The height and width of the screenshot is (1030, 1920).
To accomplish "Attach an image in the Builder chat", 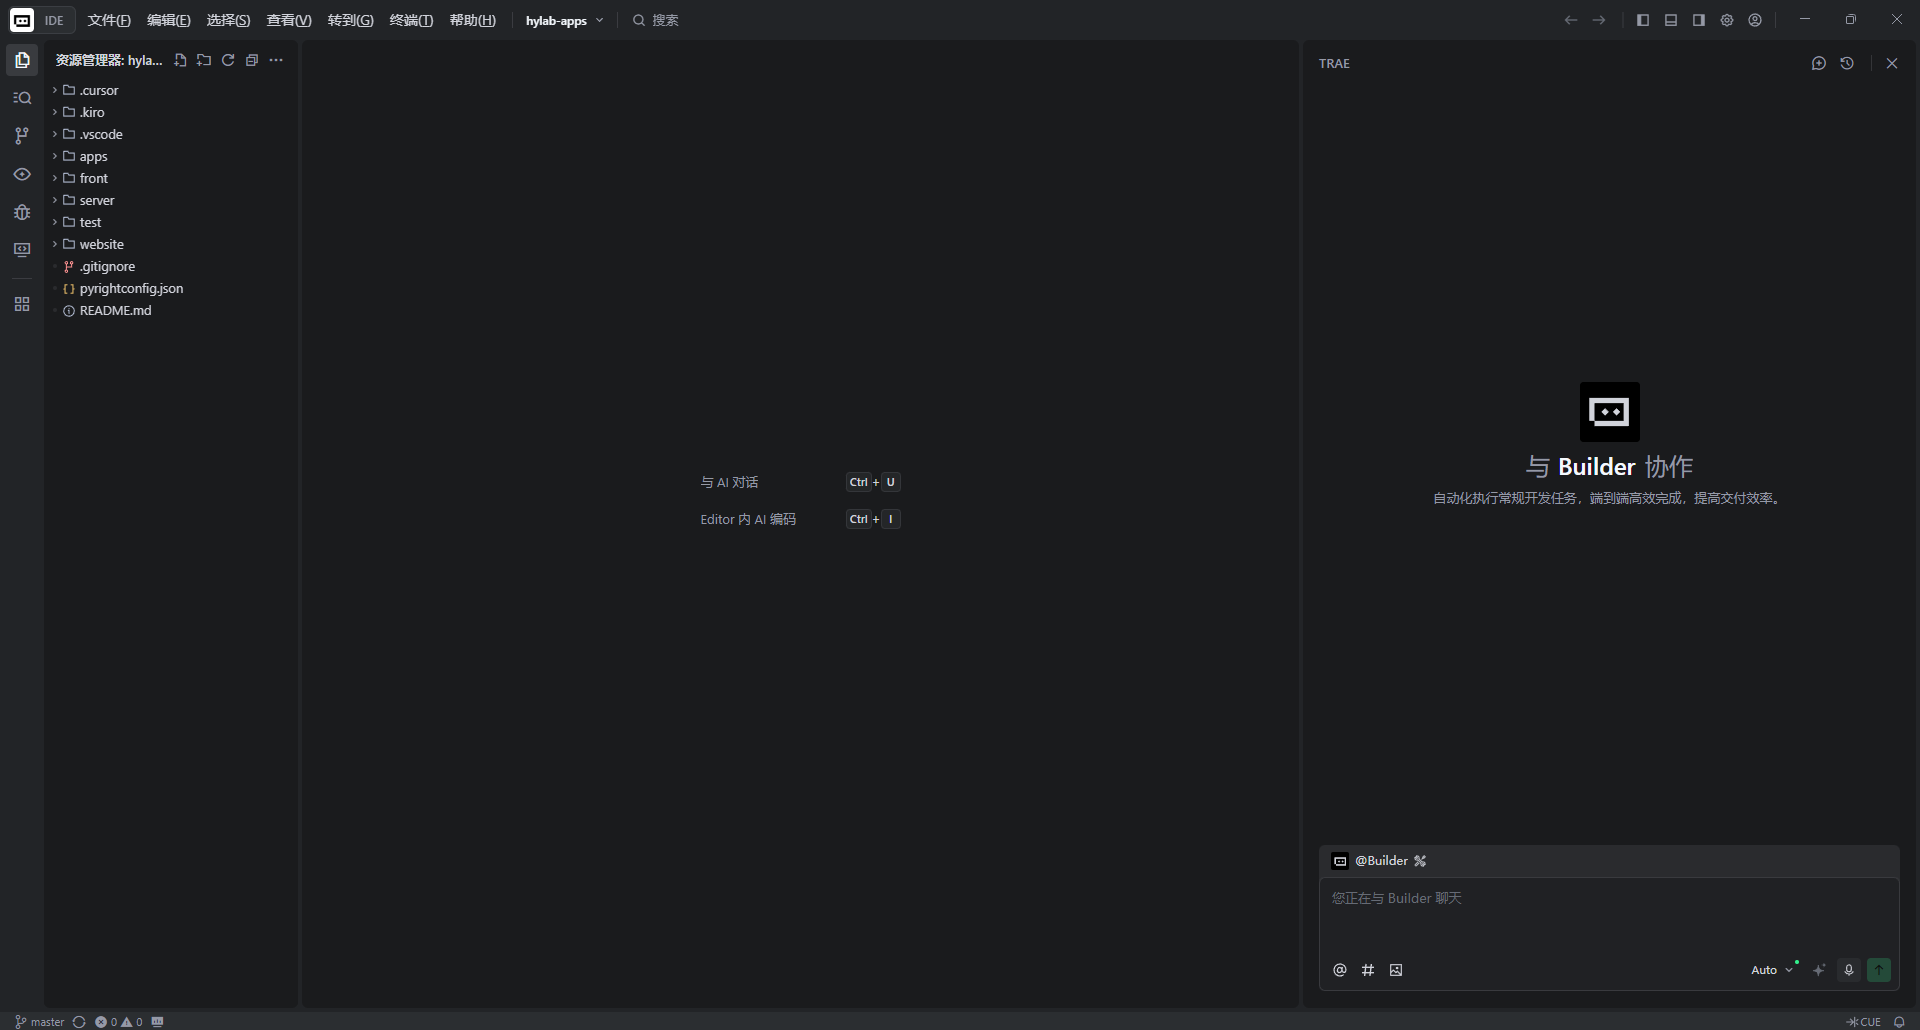I will [1396, 969].
